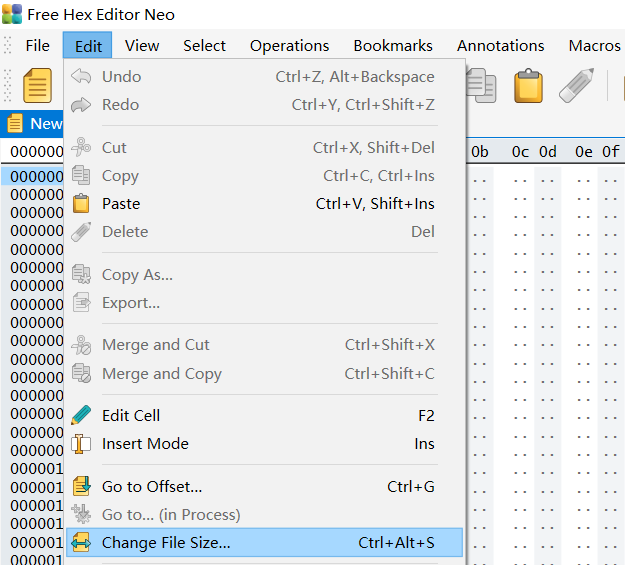The image size is (625, 565).
Task: Click the Go to in Process gear icon
Action: [81, 514]
